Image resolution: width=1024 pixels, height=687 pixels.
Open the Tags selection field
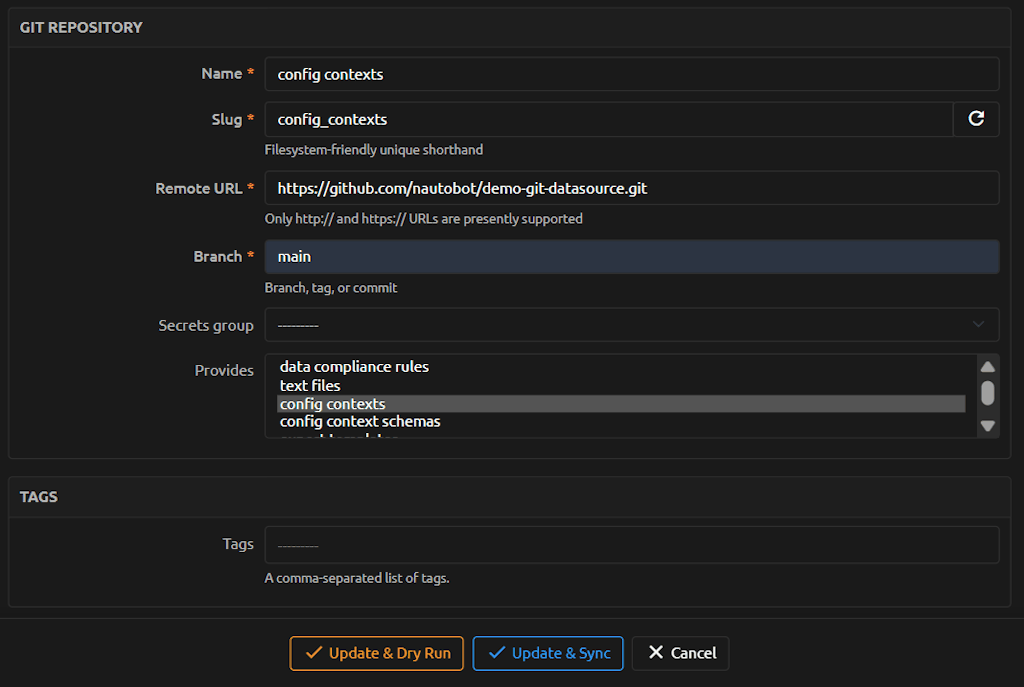tap(631, 545)
